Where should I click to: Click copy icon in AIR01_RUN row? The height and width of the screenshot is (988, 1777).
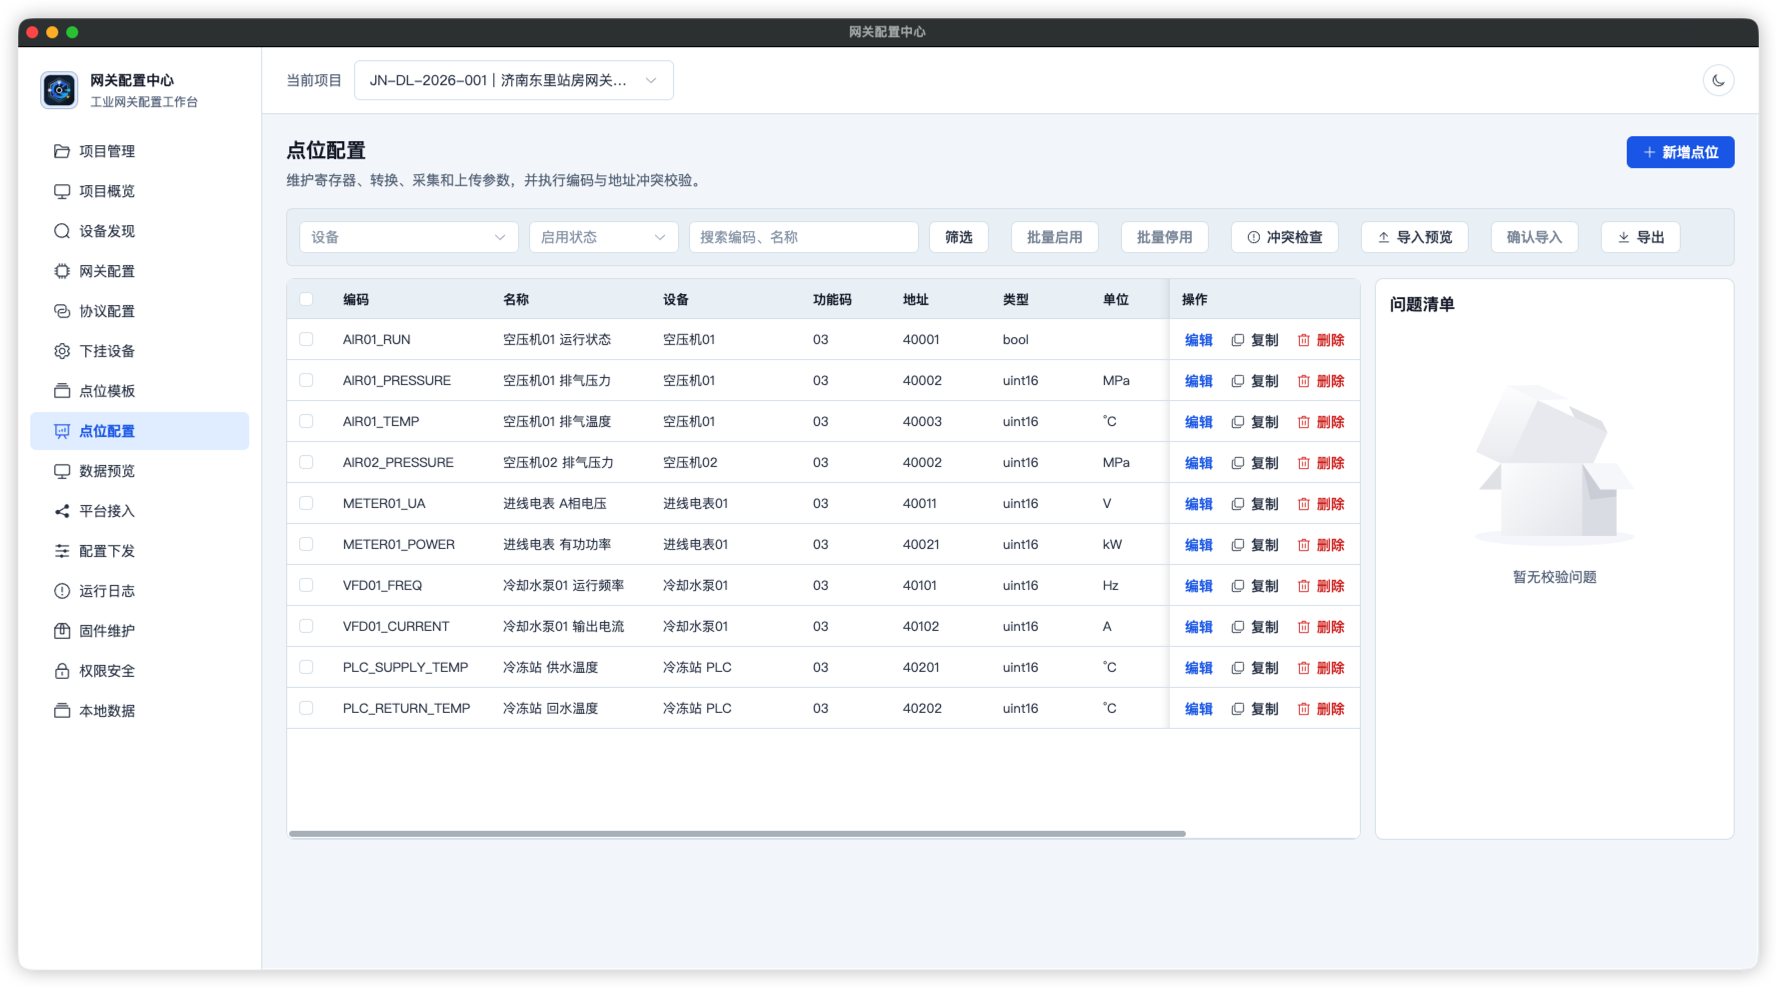(x=1237, y=340)
